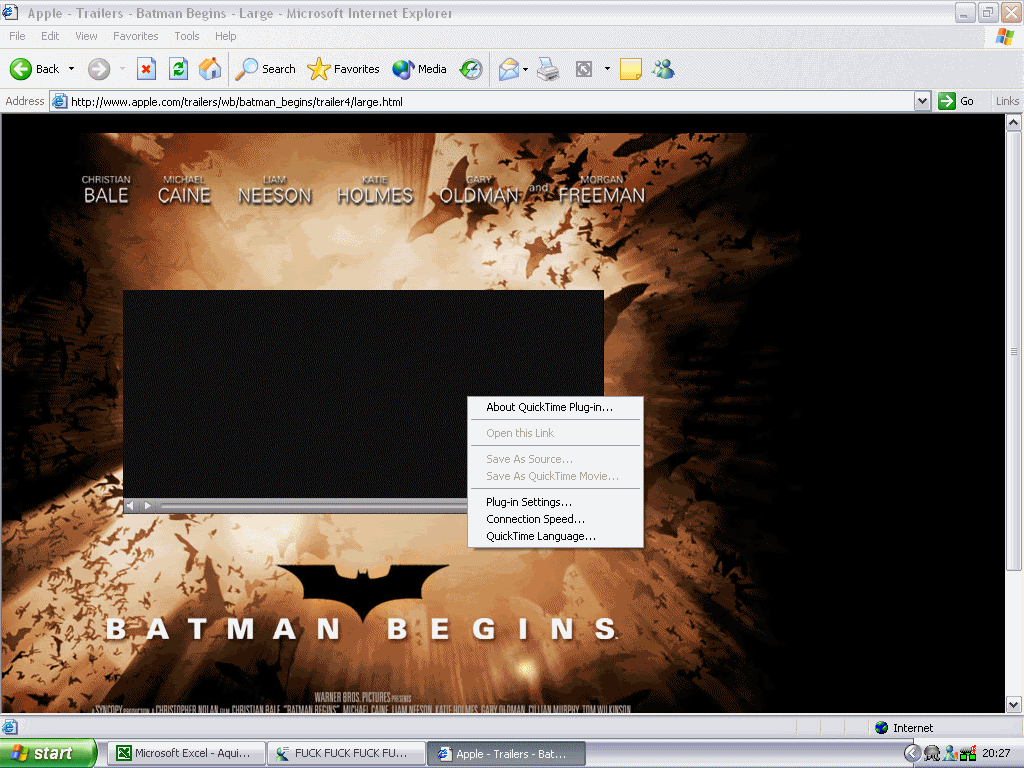
Task: Open the Favorites star toolbar button
Action: [x=344, y=69]
